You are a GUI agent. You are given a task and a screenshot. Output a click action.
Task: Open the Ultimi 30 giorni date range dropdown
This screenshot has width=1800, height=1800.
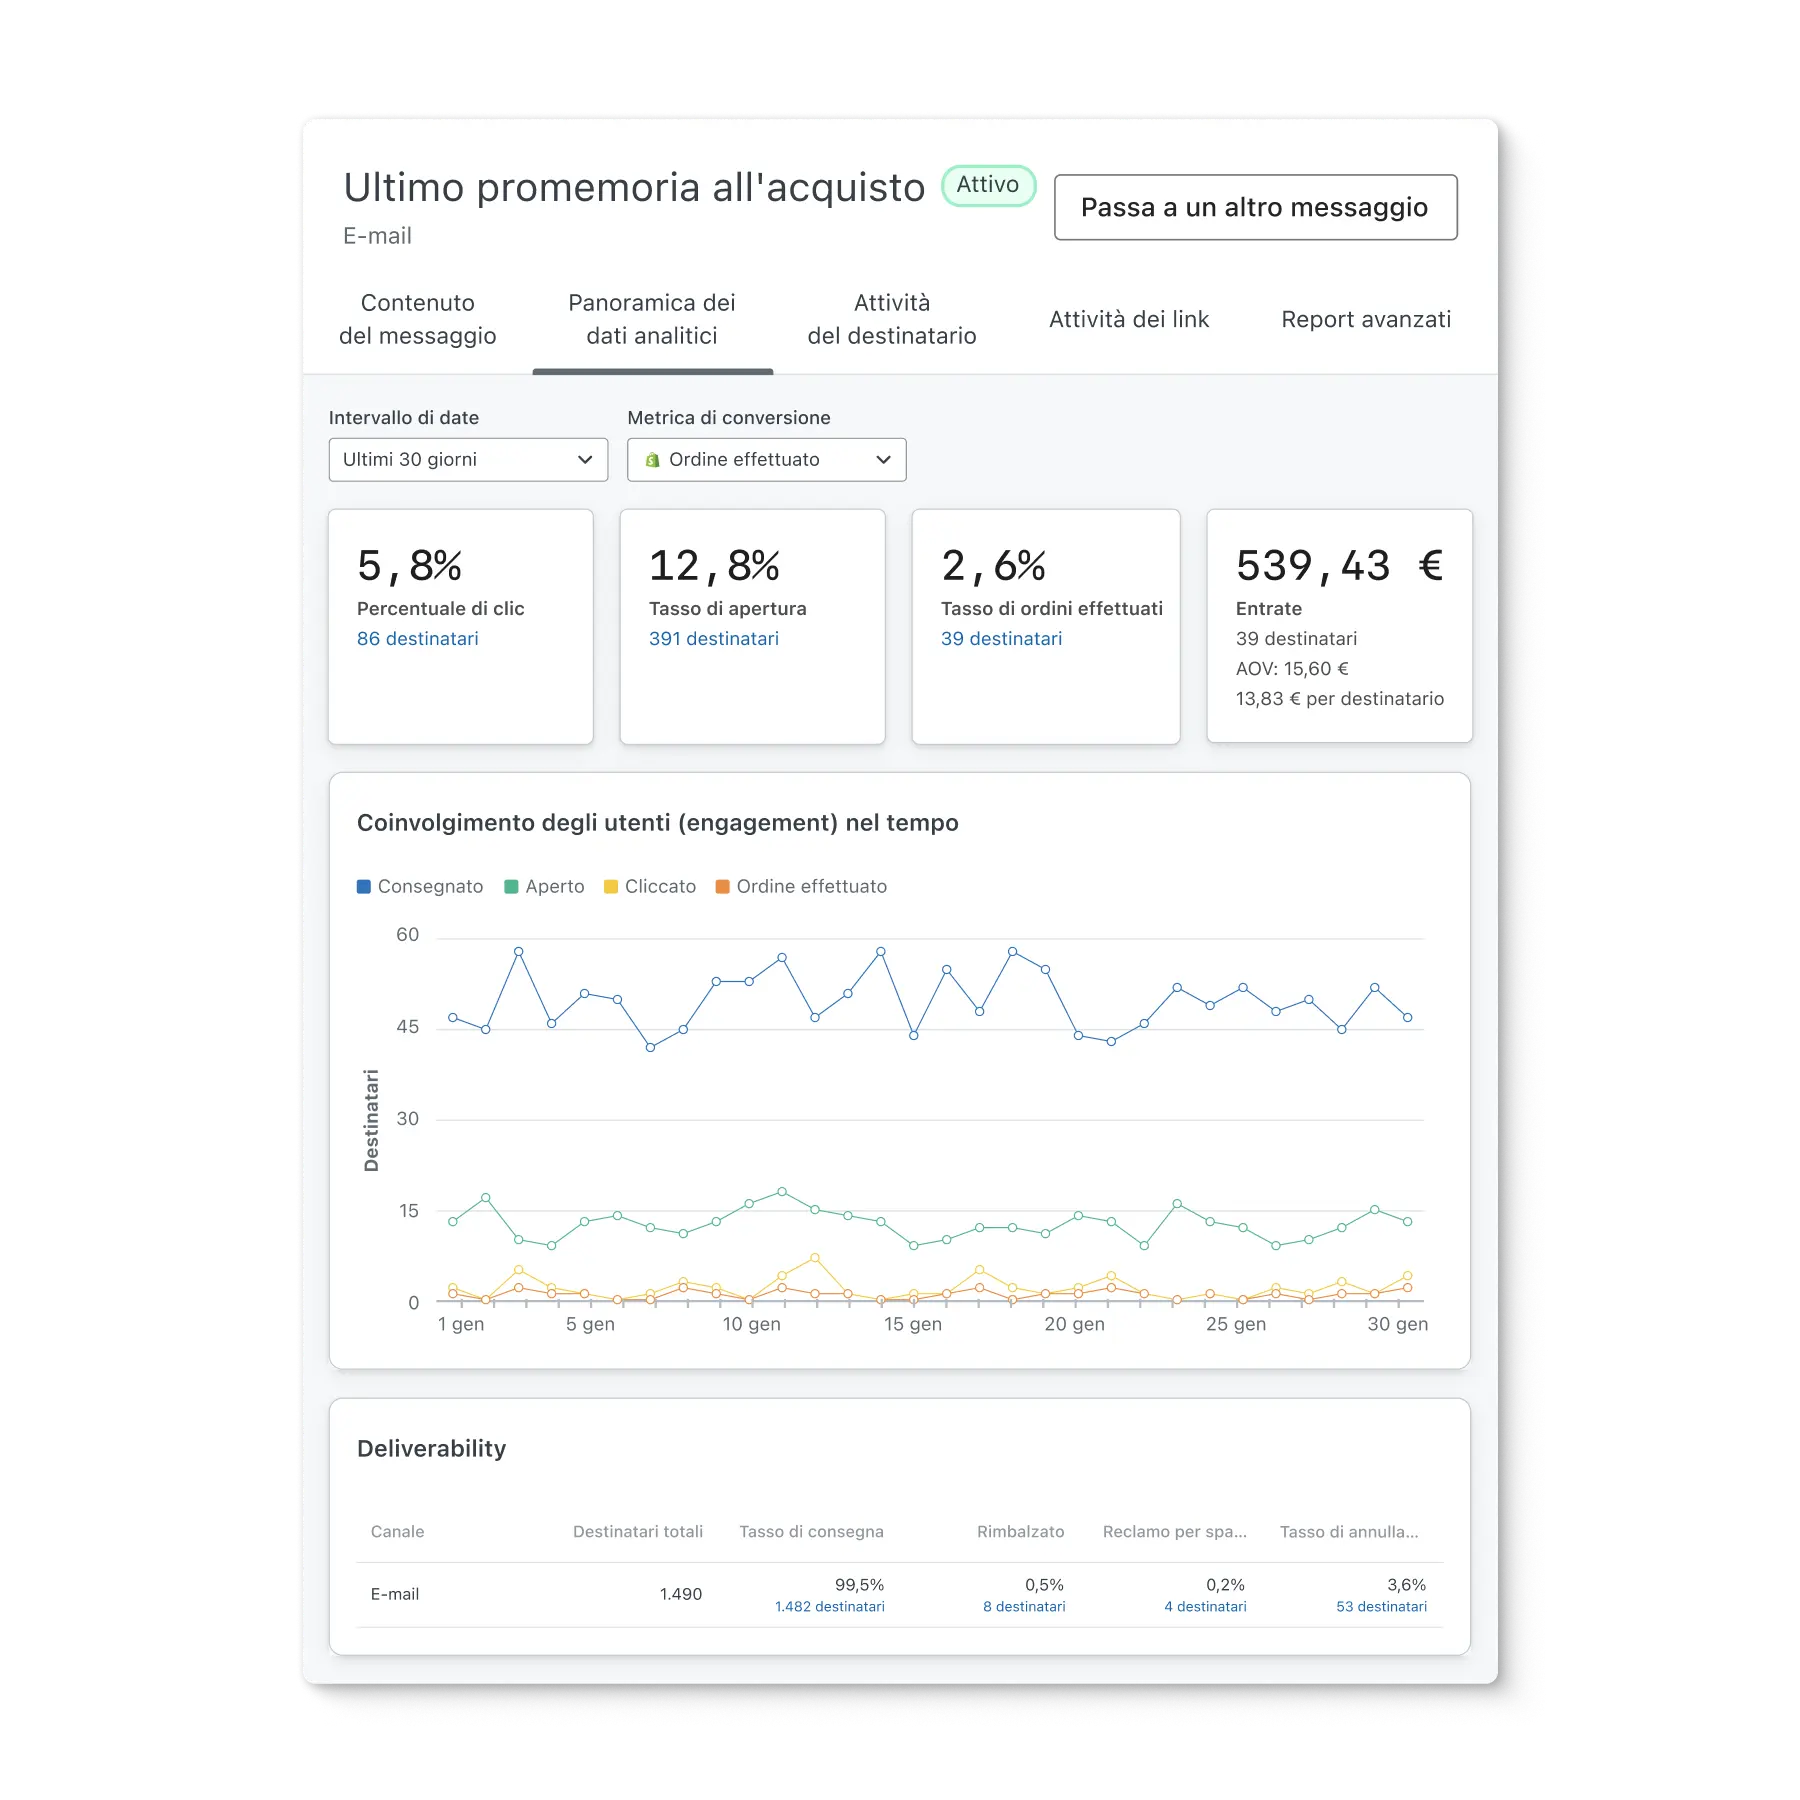click(468, 460)
